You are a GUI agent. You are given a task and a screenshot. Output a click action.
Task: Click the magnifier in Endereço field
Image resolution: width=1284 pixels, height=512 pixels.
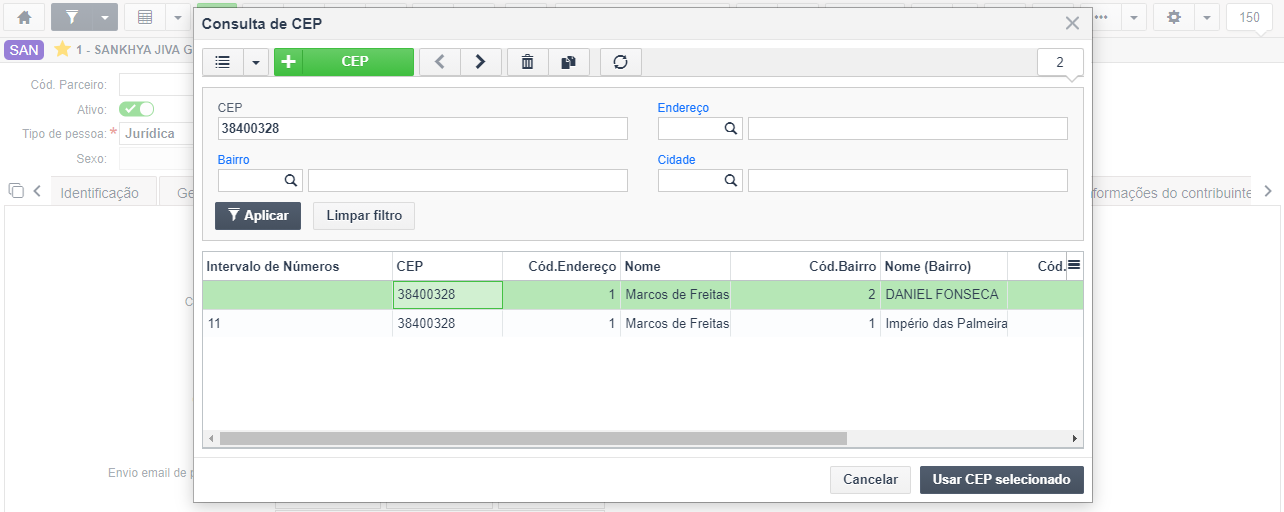(731, 128)
